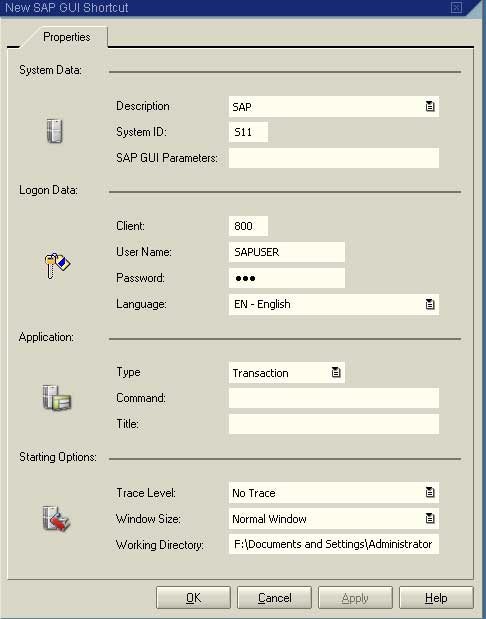Click the Application section icon
486x619 pixels.
coord(57,398)
